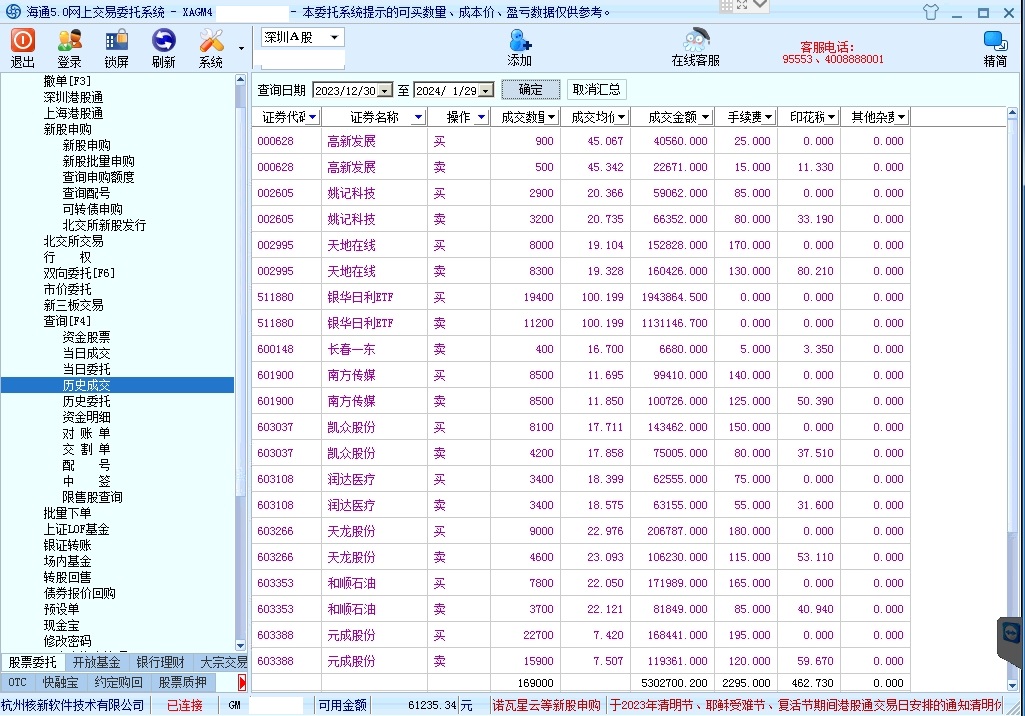
Task: Click the tree panel scroll up arrow
Action: (241, 80)
